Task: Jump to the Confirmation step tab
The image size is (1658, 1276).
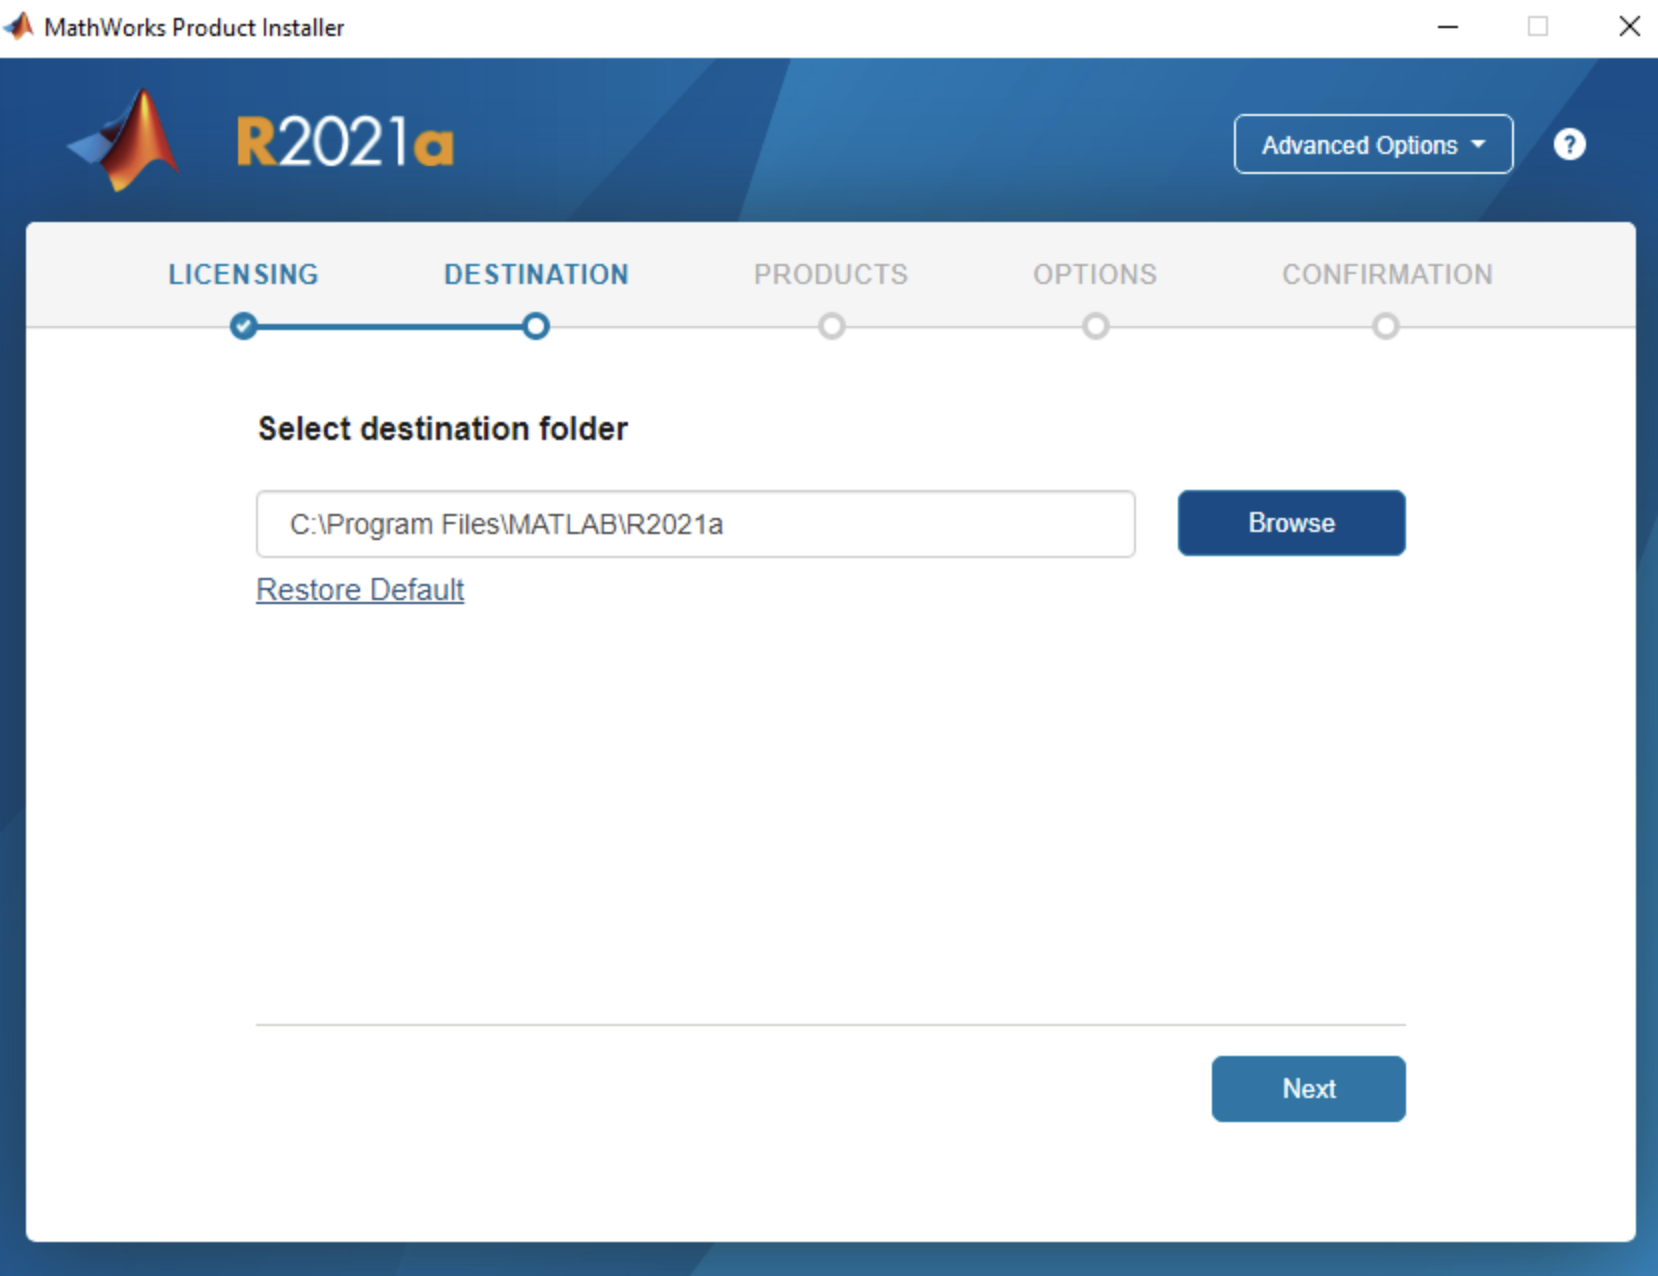Action: pos(1387,274)
